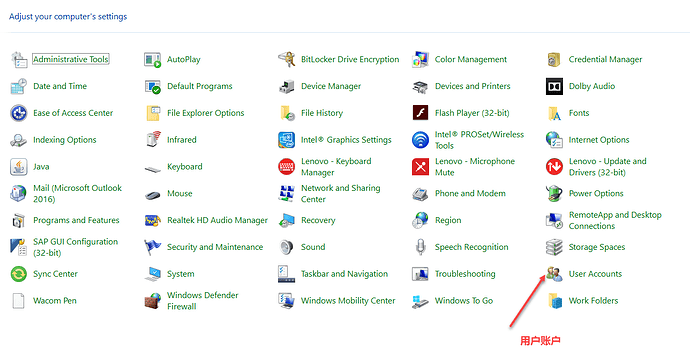Open Speech Recognition microphone icon
Viewport: 690px width, 362px height.
(420, 247)
